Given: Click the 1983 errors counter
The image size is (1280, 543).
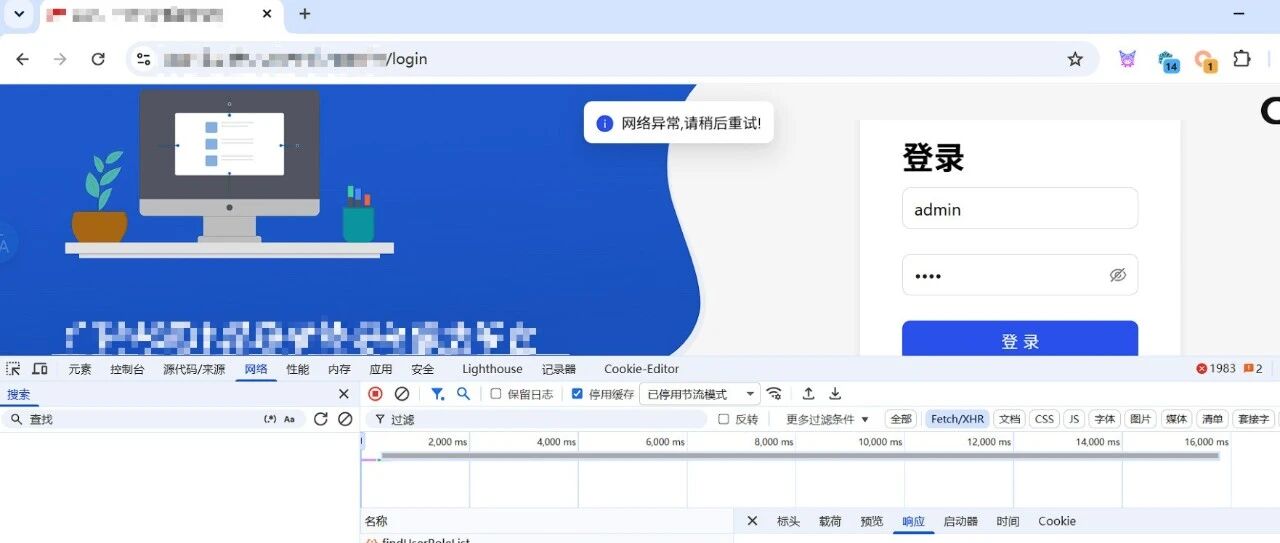Looking at the screenshot, I should coord(1216,369).
